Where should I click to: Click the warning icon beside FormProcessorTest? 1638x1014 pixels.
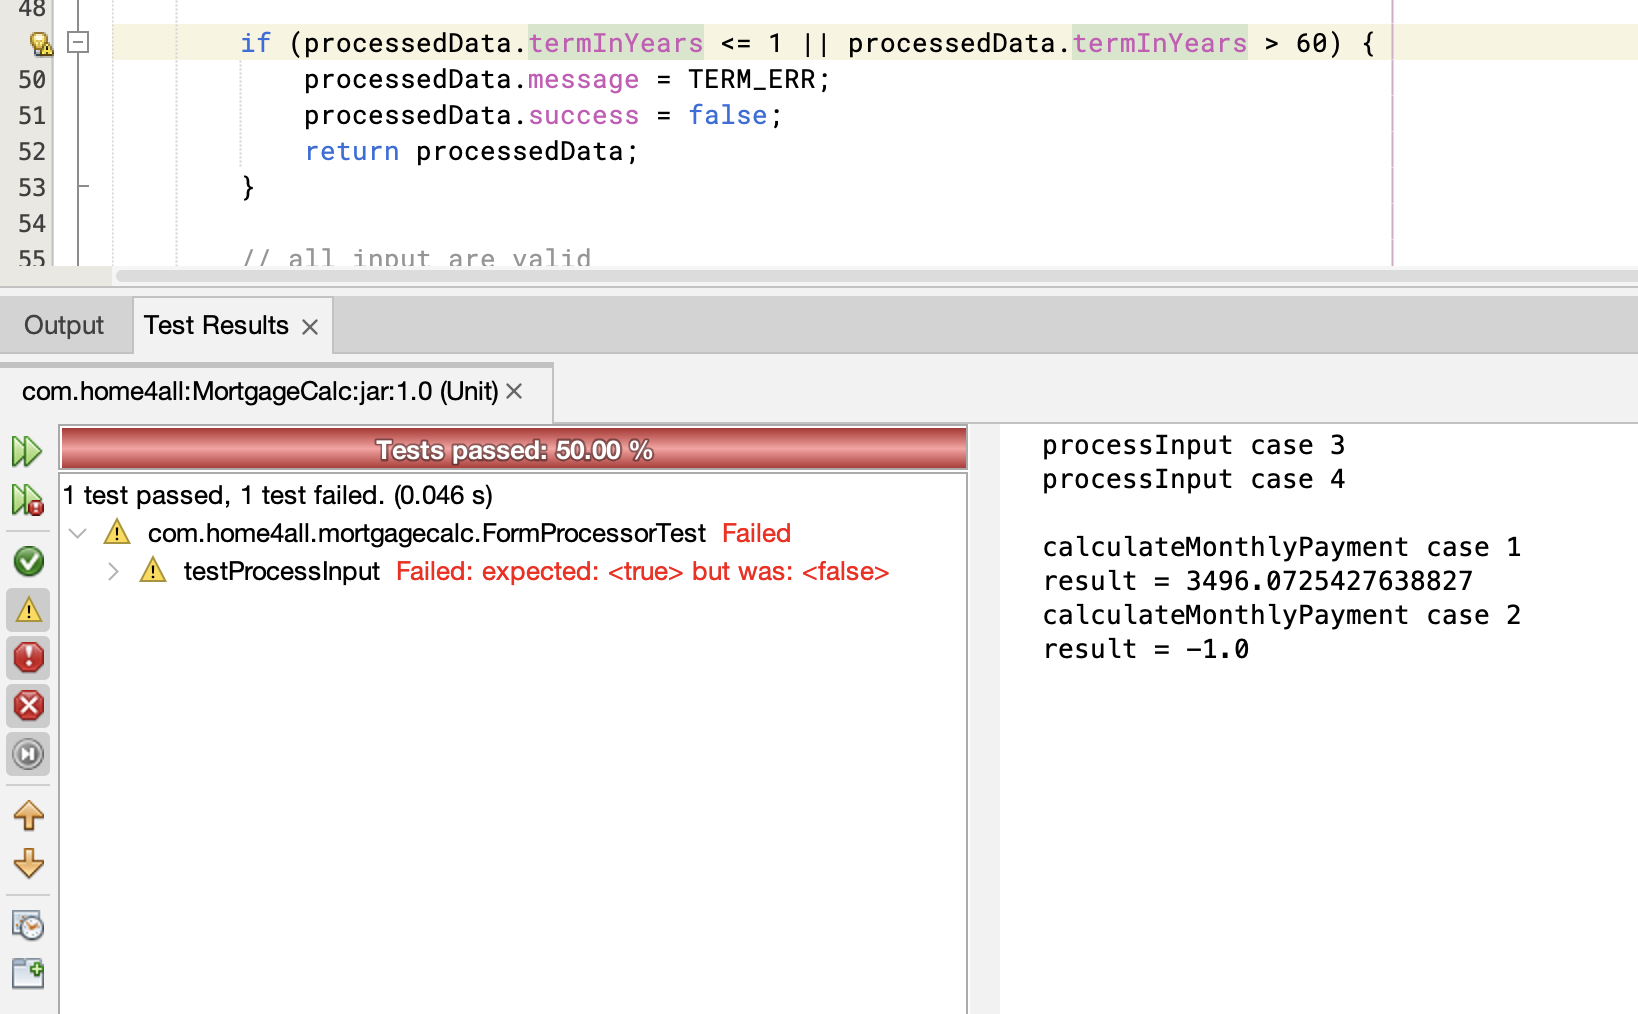point(117,532)
